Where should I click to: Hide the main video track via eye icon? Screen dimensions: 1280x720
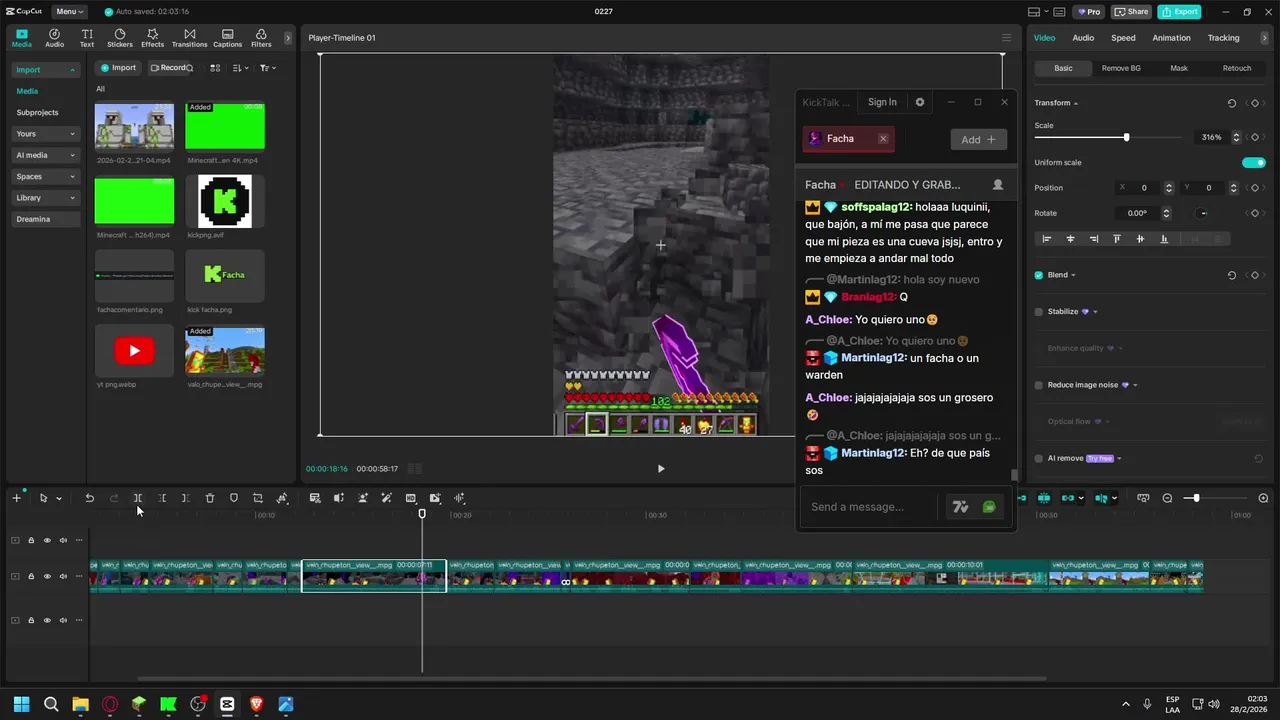tap(47, 576)
